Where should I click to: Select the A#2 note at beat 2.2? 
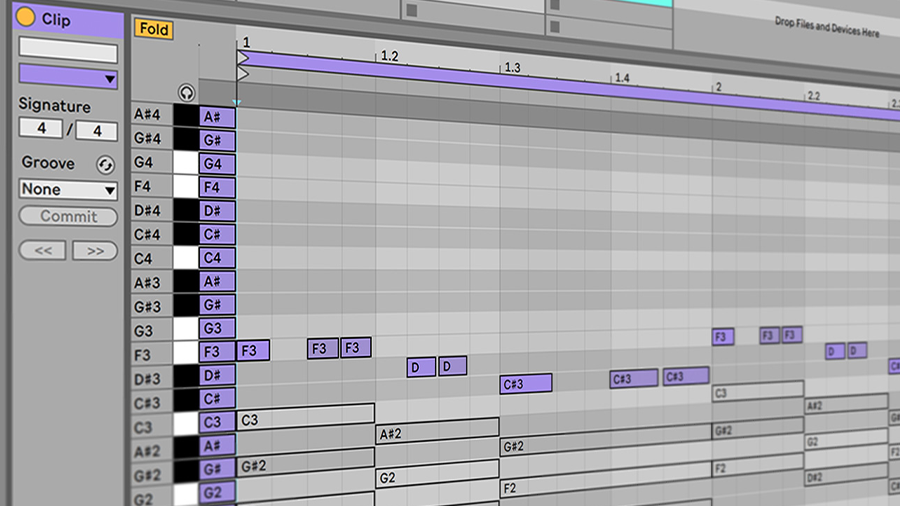[x=847, y=403]
